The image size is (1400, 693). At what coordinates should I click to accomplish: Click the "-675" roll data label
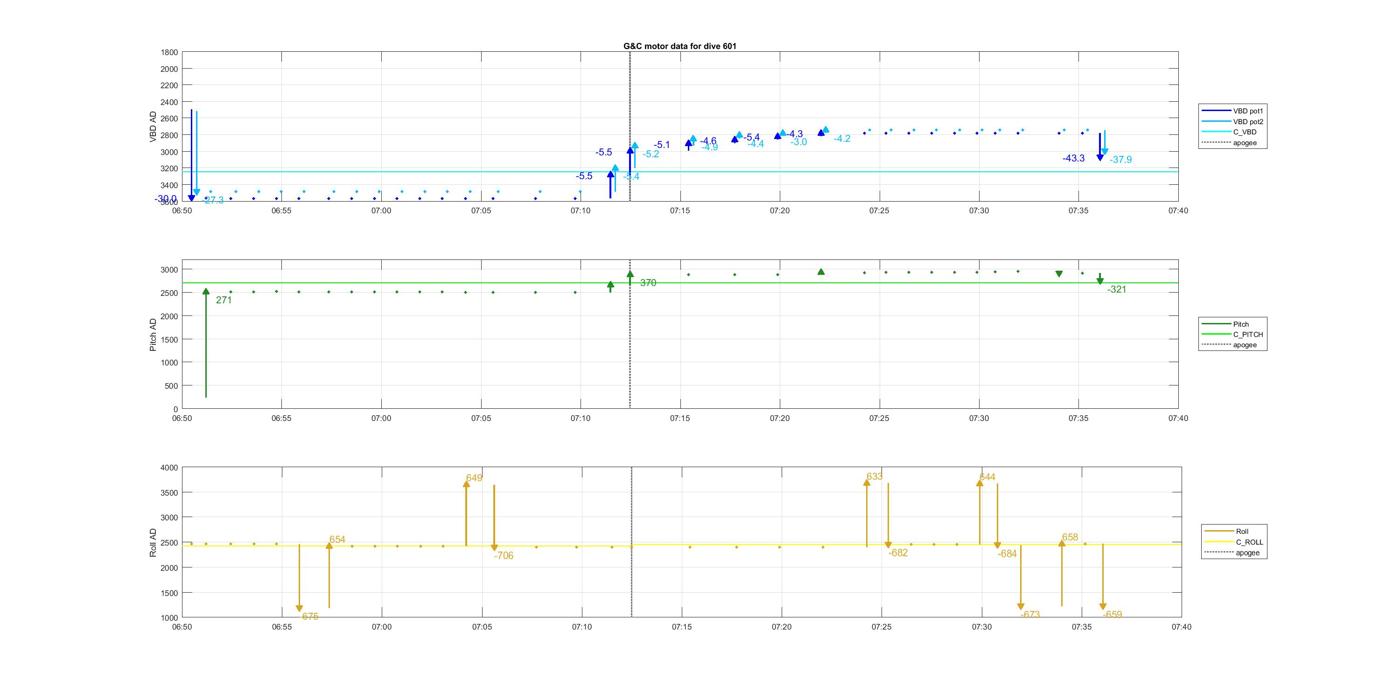pyautogui.click(x=308, y=617)
